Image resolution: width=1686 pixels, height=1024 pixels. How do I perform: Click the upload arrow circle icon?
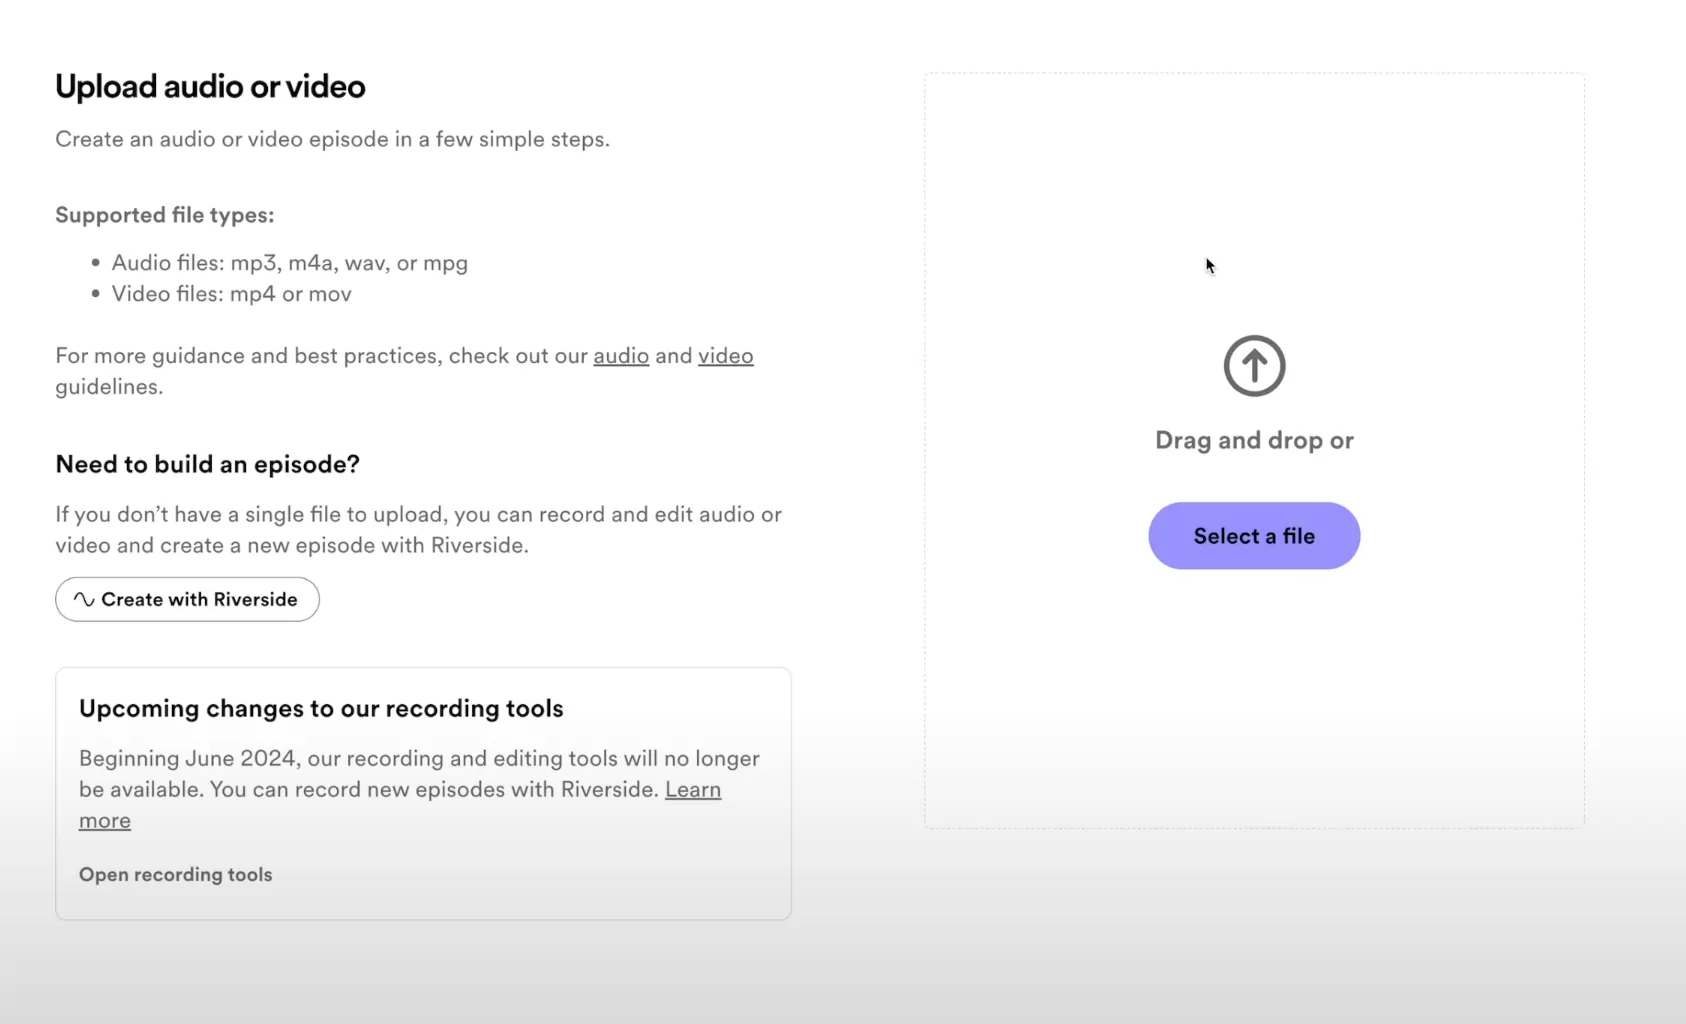tap(1254, 366)
